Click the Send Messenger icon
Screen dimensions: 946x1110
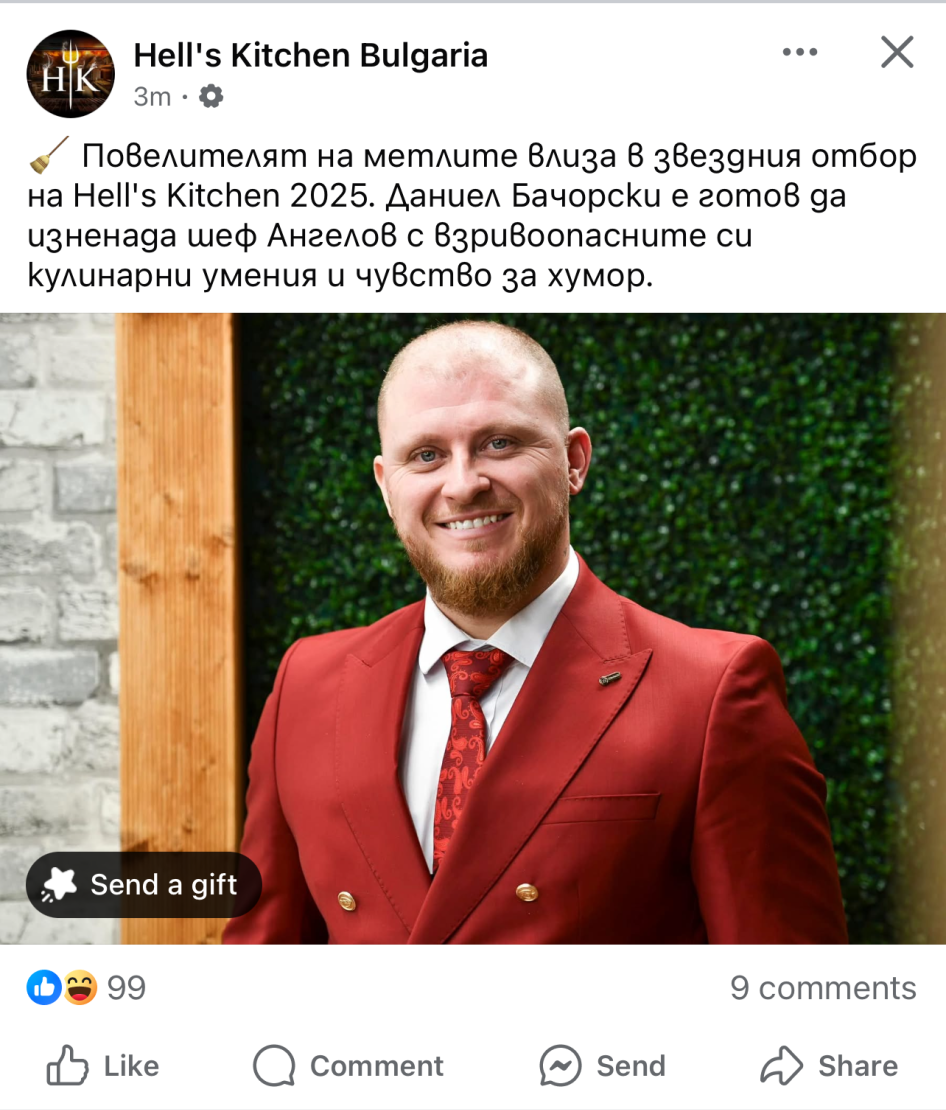click(560, 1065)
